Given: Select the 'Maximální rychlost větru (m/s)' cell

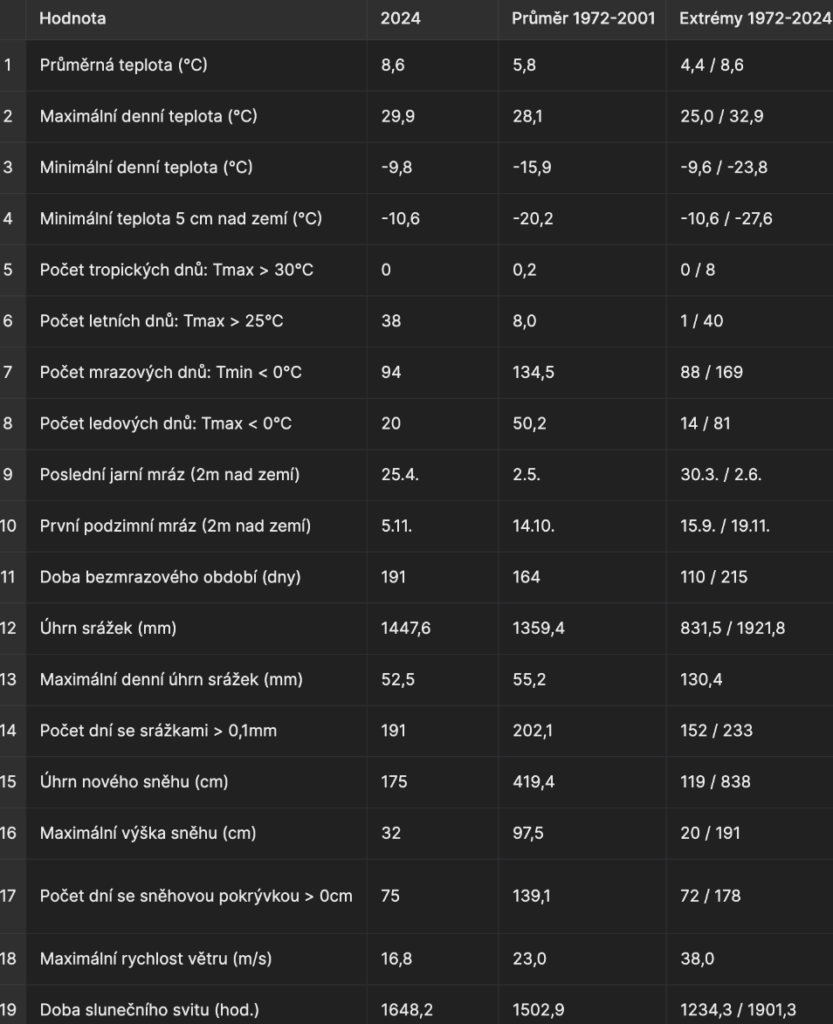Looking at the screenshot, I should point(155,959).
